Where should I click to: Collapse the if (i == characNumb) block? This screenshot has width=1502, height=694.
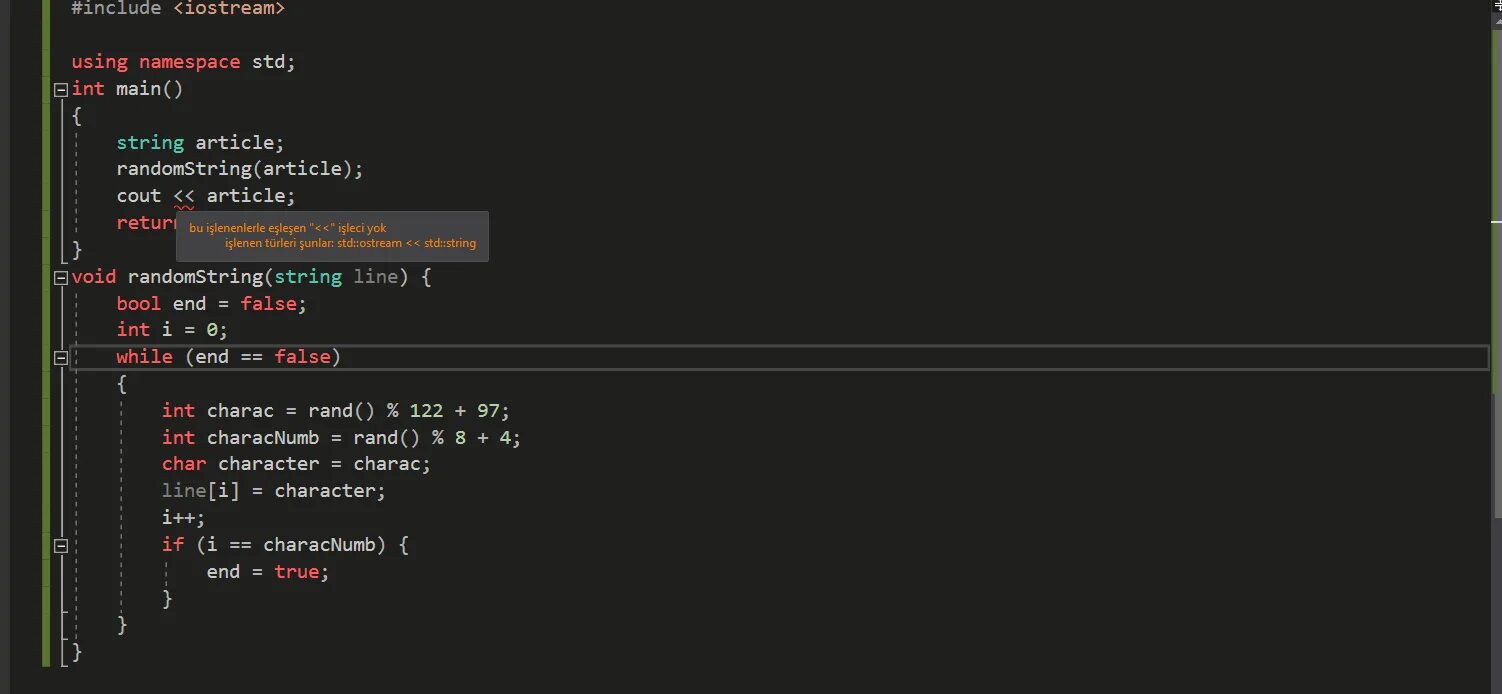(x=61, y=546)
